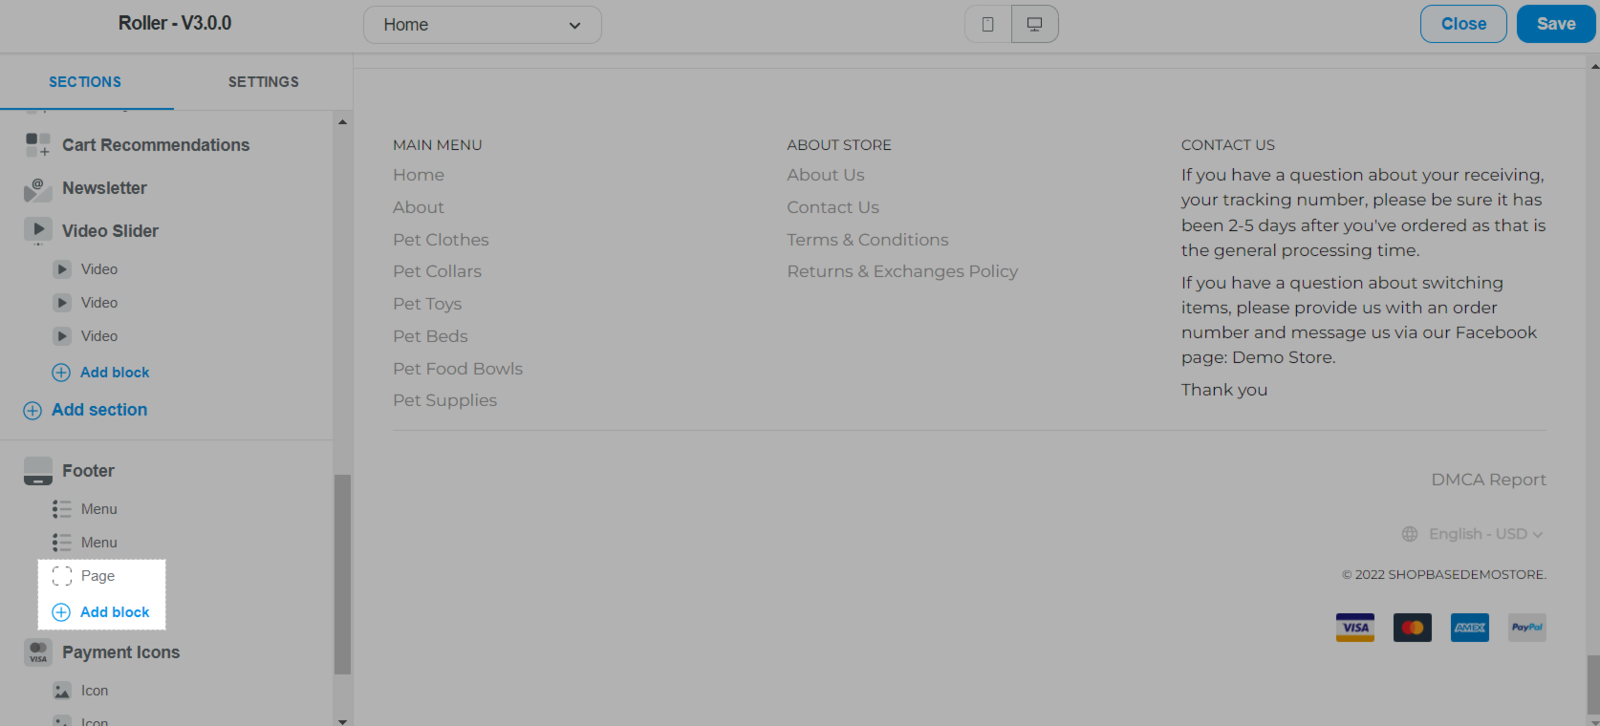Click the 2022 SHOPBASEDEMOSTORE copyright text
The width and height of the screenshot is (1600, 726).
pos(1444,575)
